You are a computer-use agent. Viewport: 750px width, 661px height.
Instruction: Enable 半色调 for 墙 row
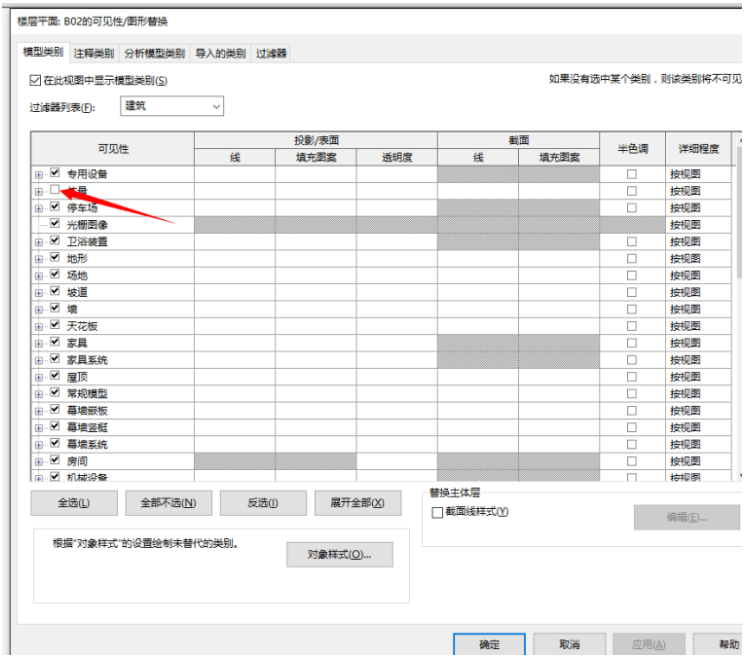coord(632,309)
